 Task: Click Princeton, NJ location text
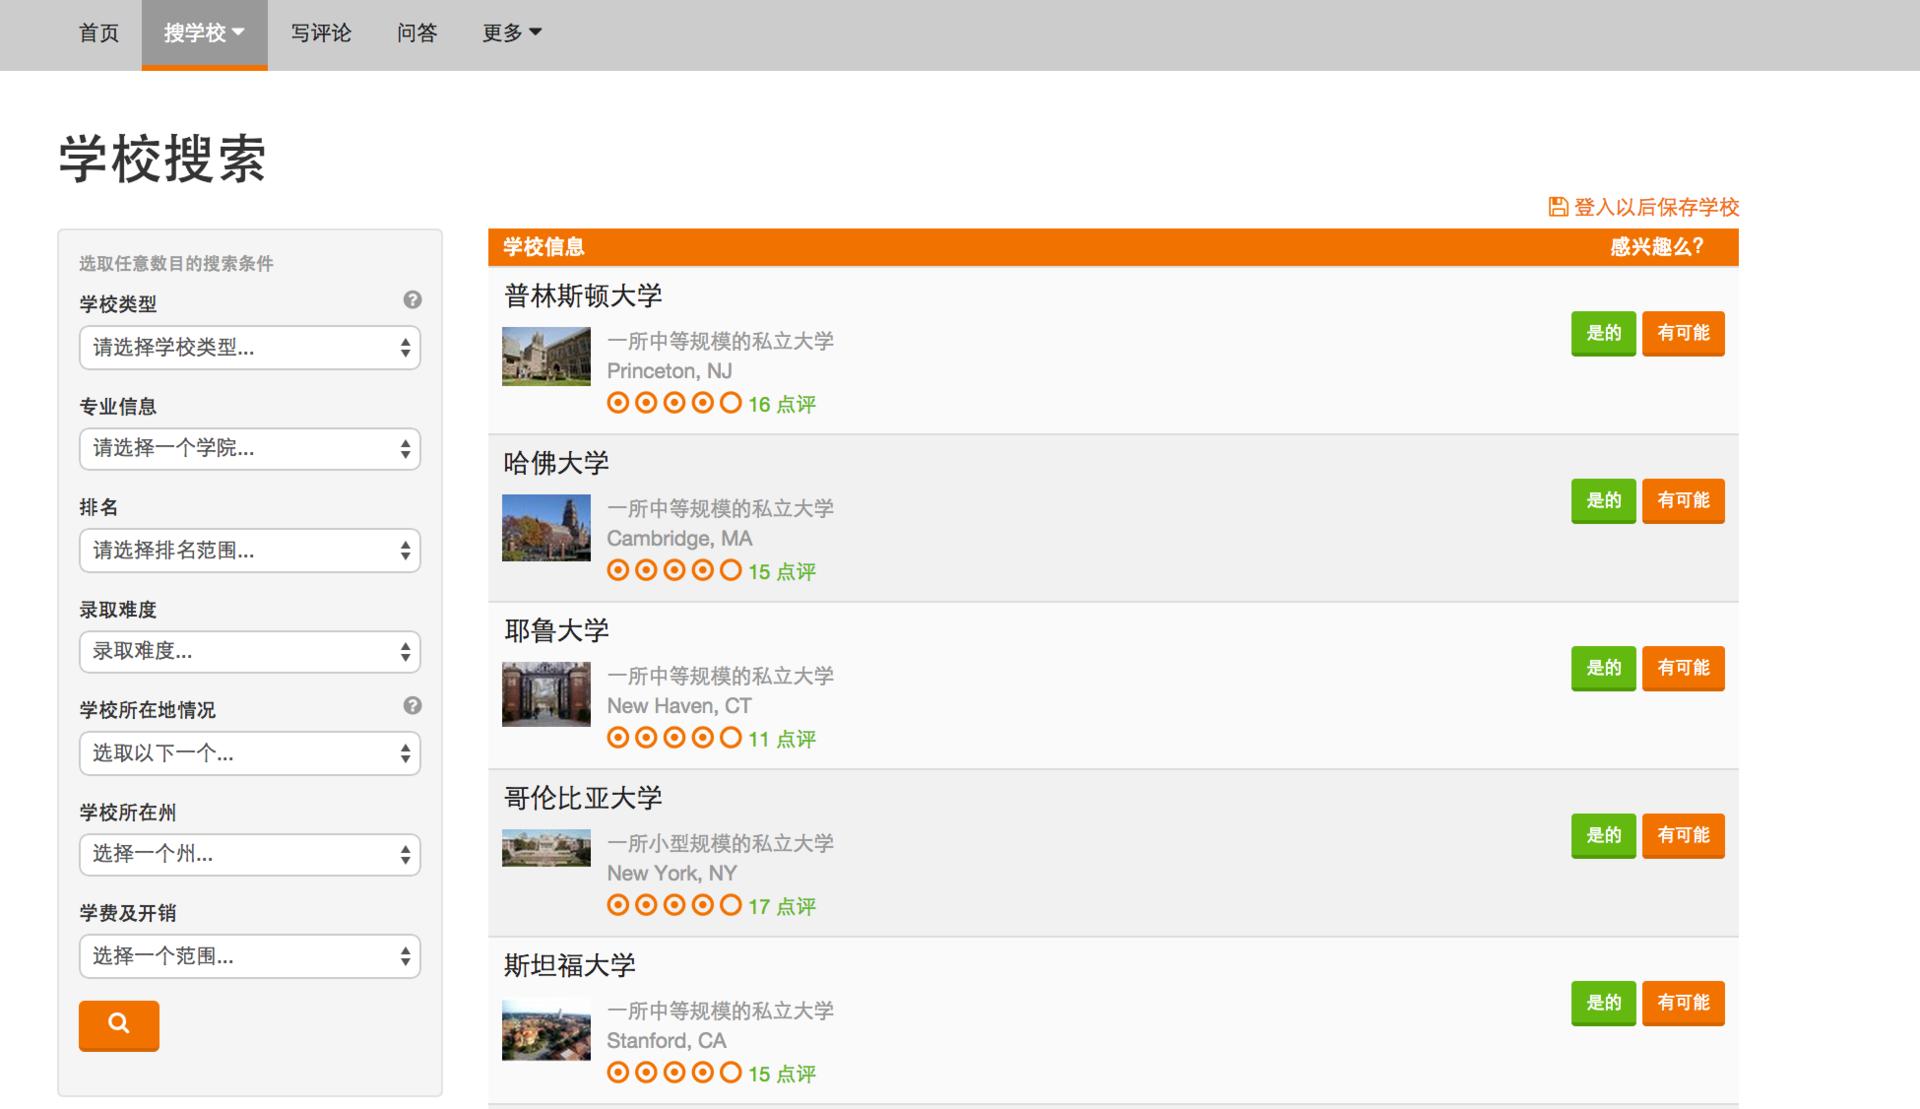click(x=669, y=371)
